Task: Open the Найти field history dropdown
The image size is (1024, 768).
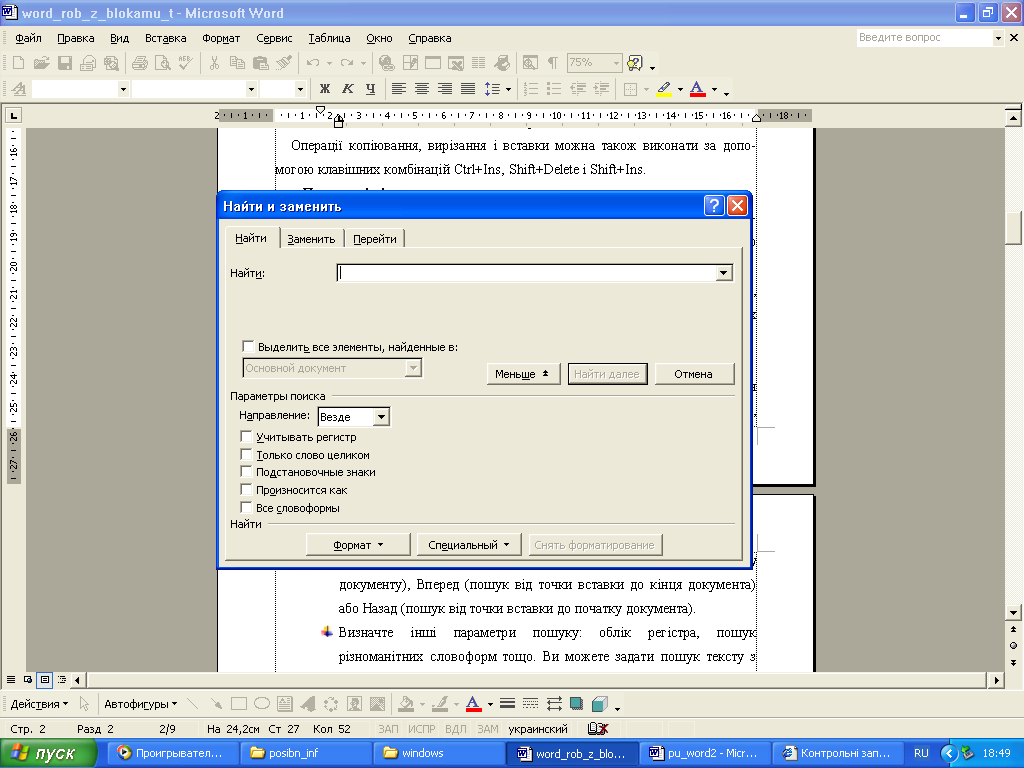Action: coord(724,273)
